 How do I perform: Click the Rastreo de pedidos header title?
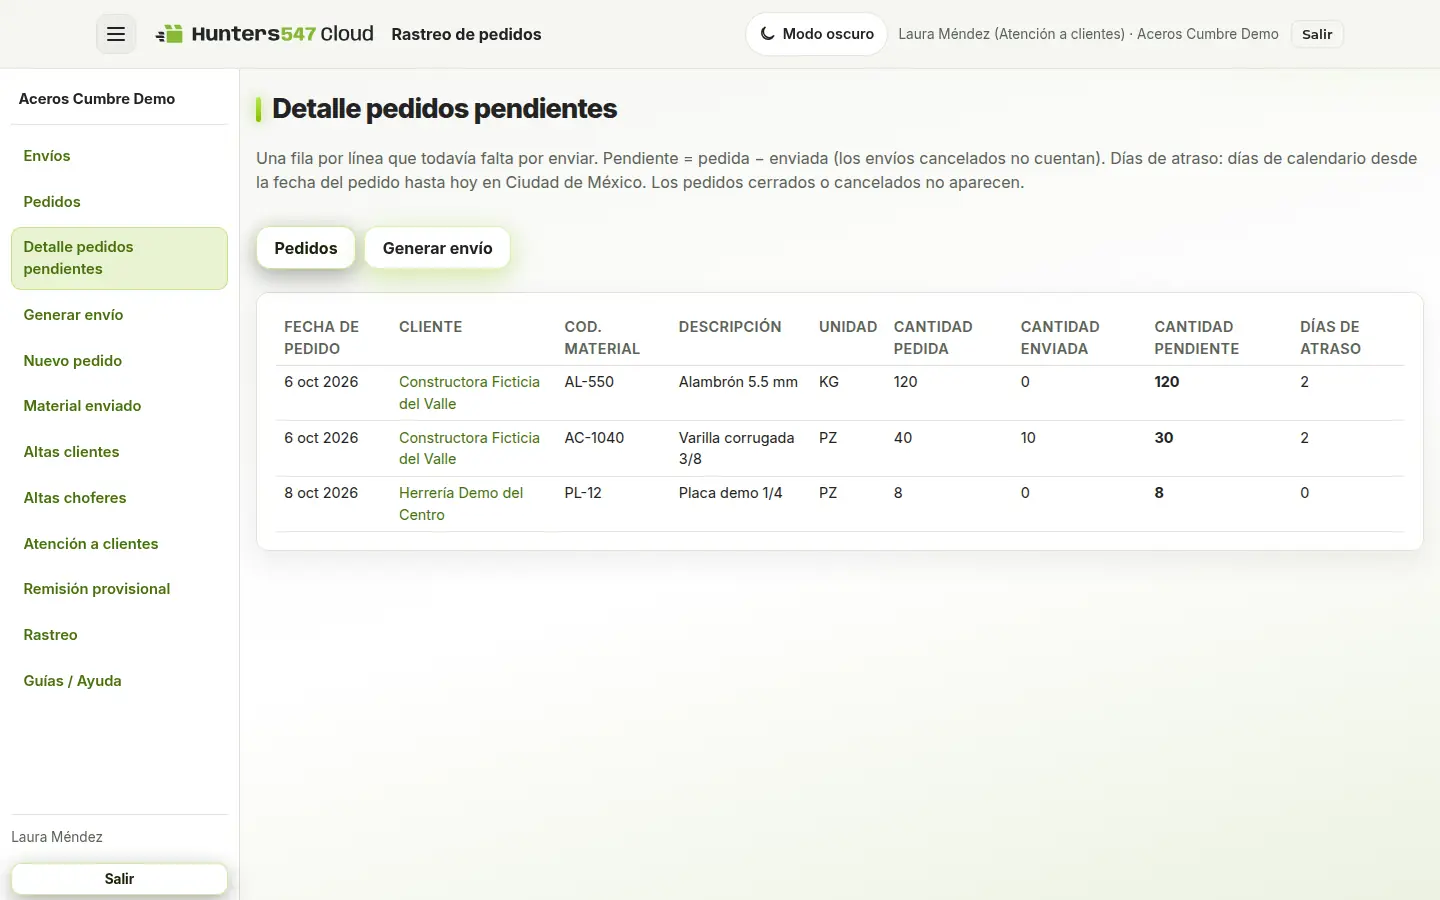466,34
